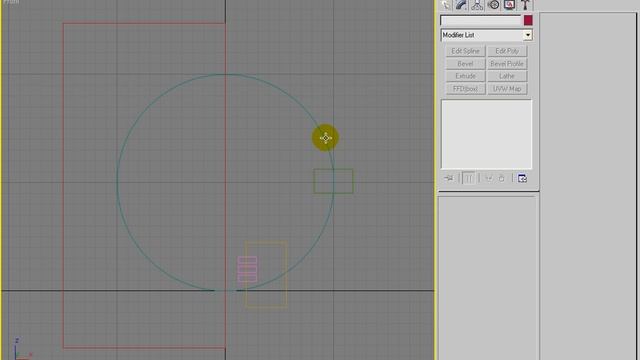This screenshot has width=640, height=360.
Task: Click Make Unique icon below stack
Action: point(489,178)
